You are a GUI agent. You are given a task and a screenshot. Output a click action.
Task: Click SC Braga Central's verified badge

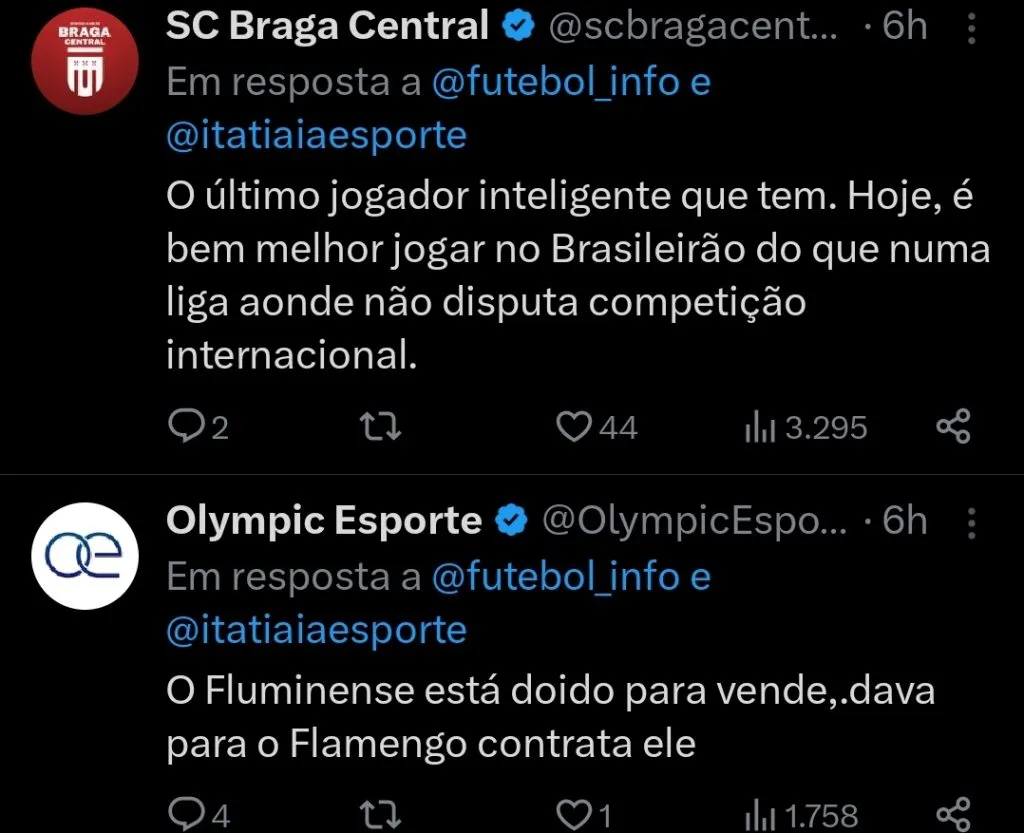click(517, 25)
